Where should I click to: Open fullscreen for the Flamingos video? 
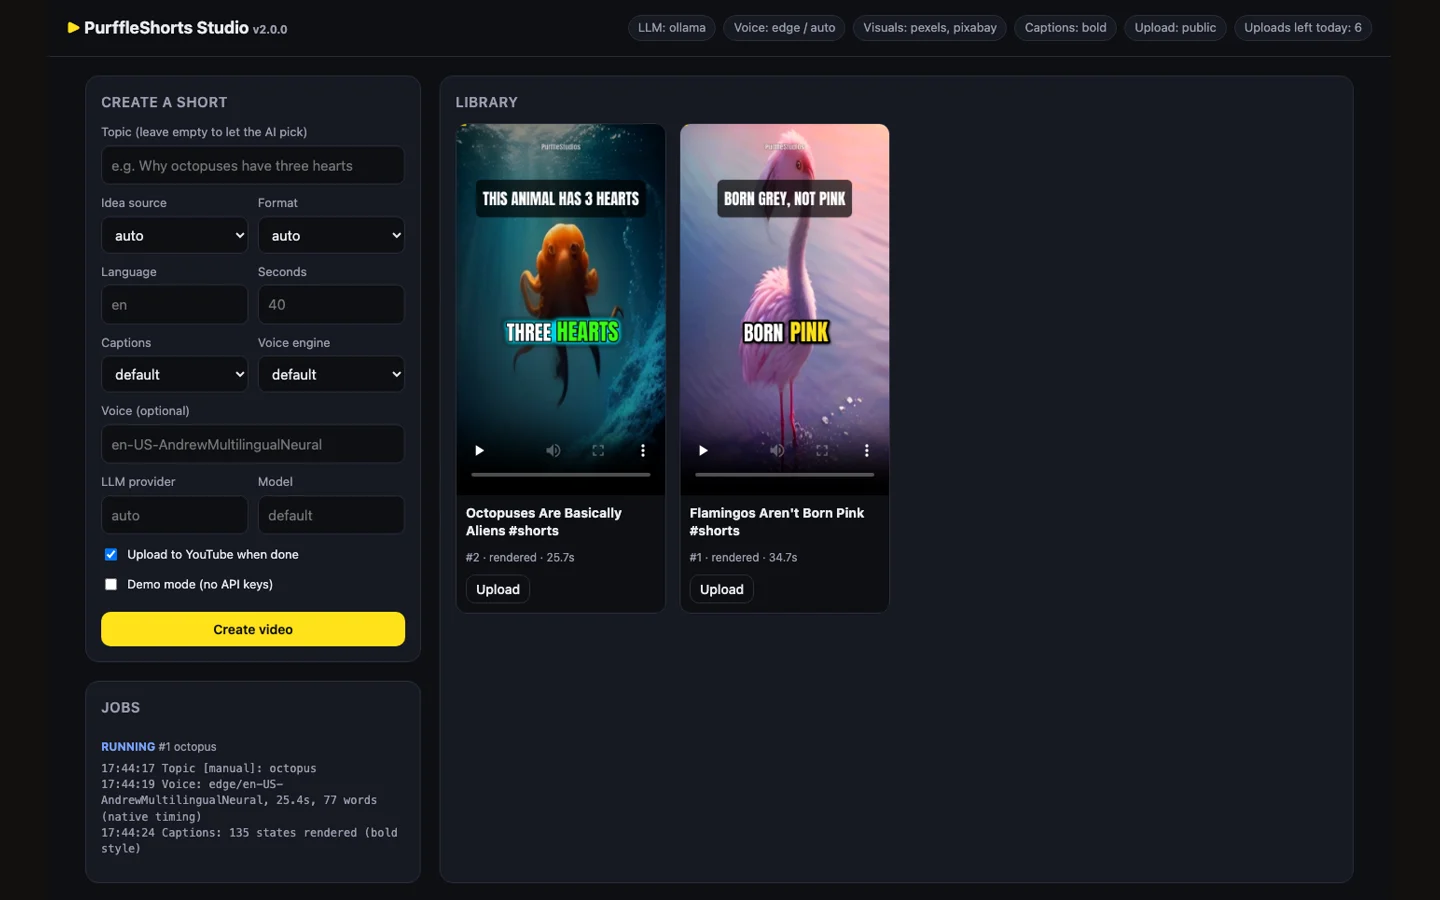coord(822,451)
